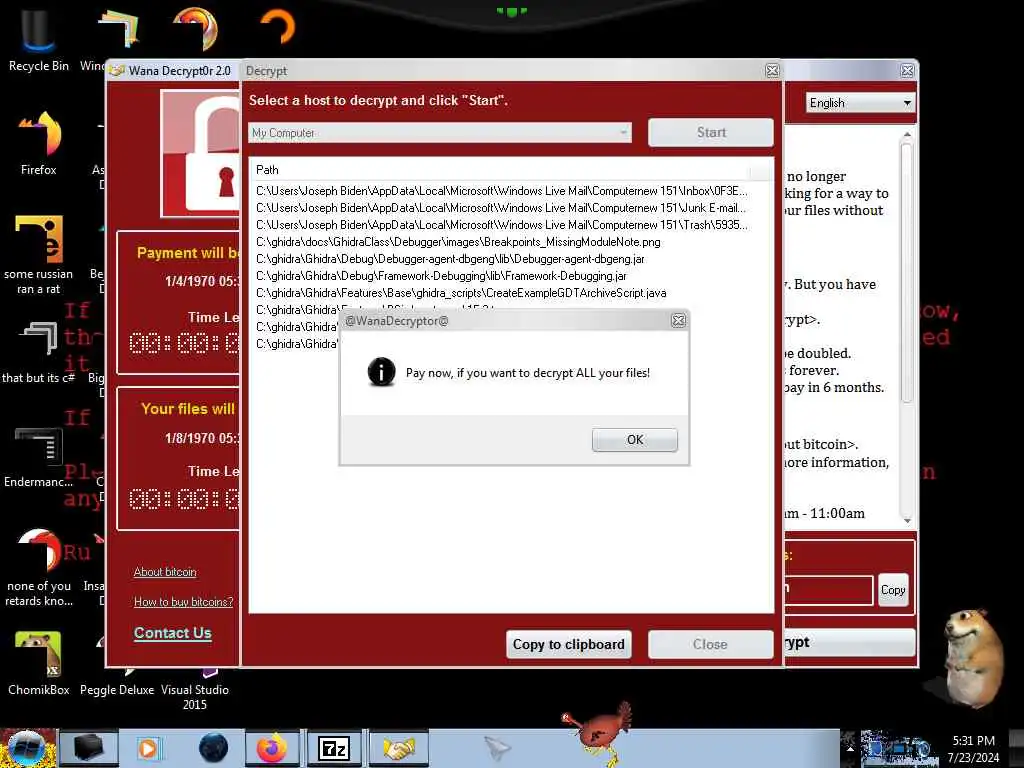Open the Visual Studio 2015 desktop icon

pos(195,689)
